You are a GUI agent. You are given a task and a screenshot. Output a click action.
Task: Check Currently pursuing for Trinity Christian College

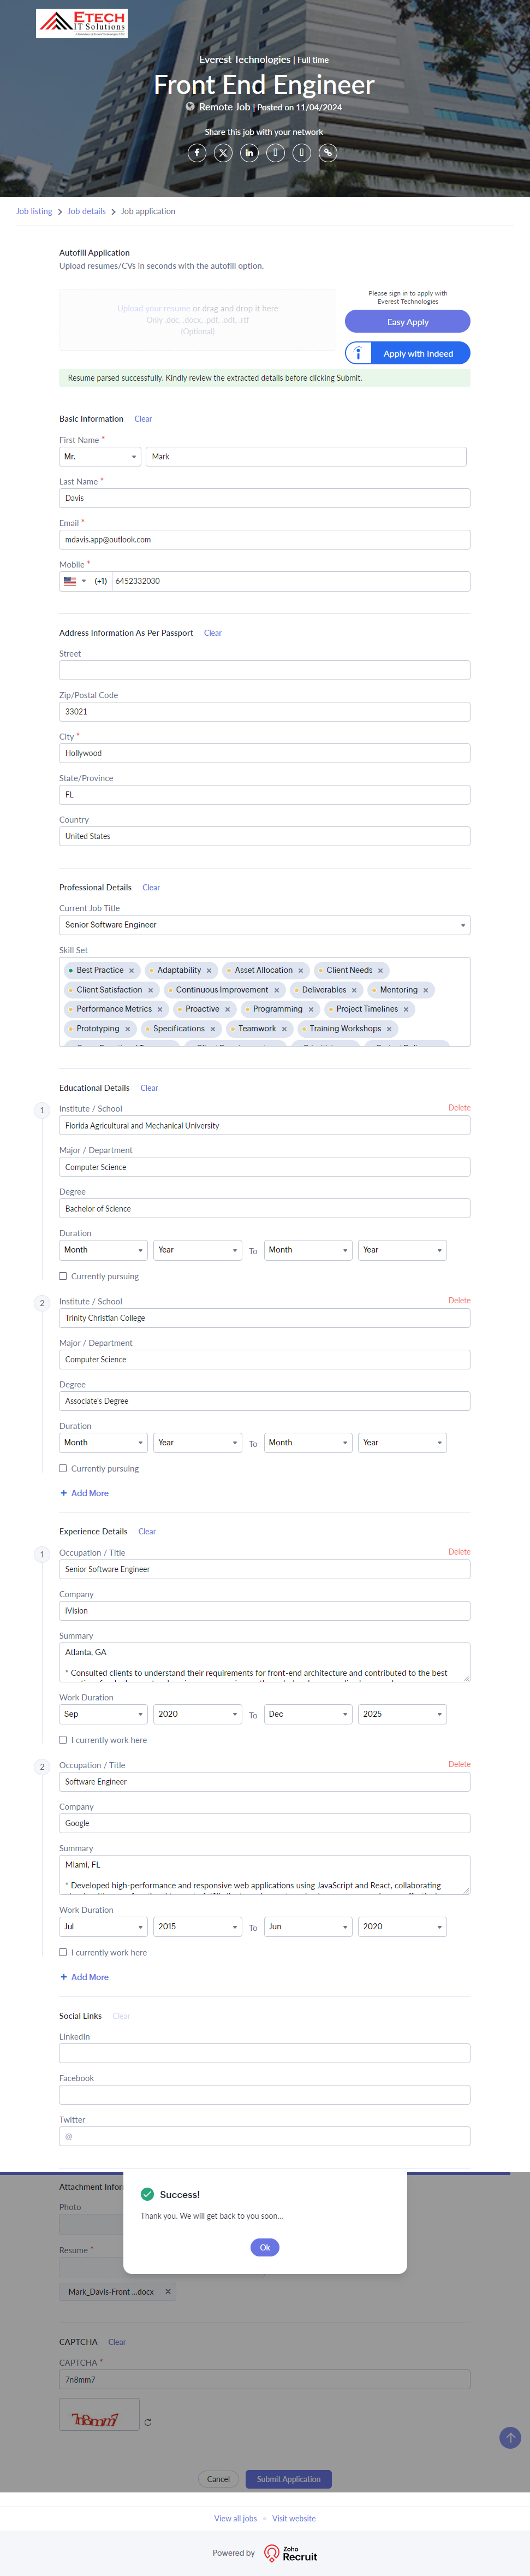click(x=63, y=1469)
